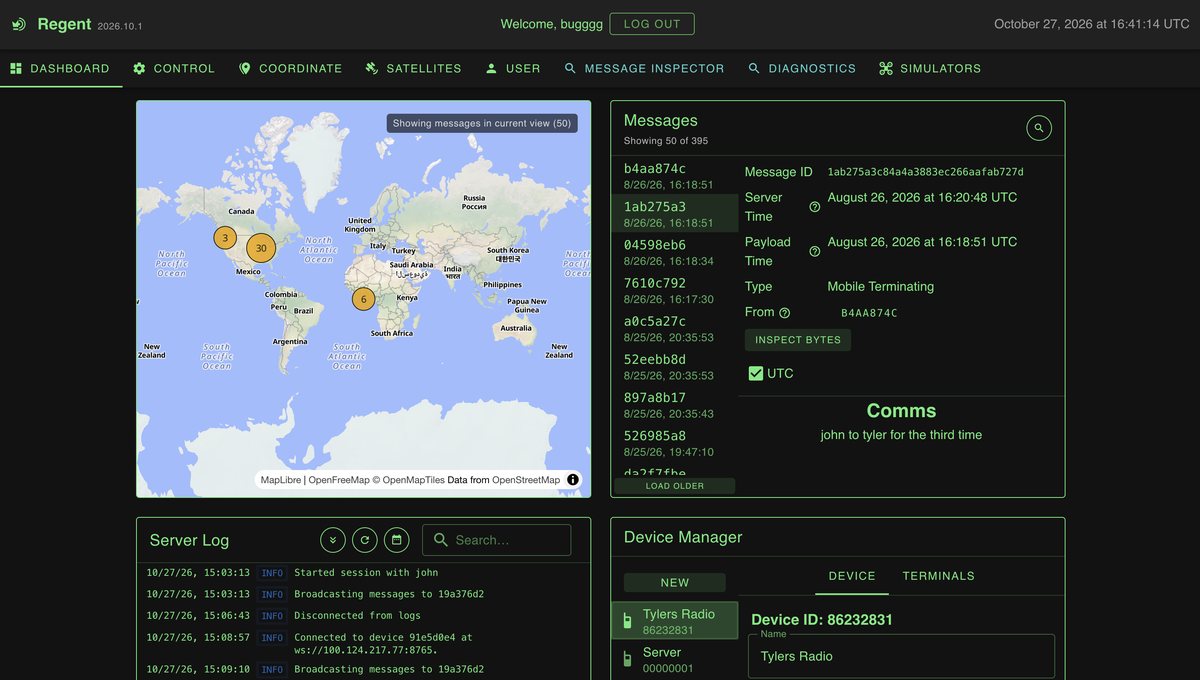Select message 897a8b17

pyautogui.click(x=674, y=404)
